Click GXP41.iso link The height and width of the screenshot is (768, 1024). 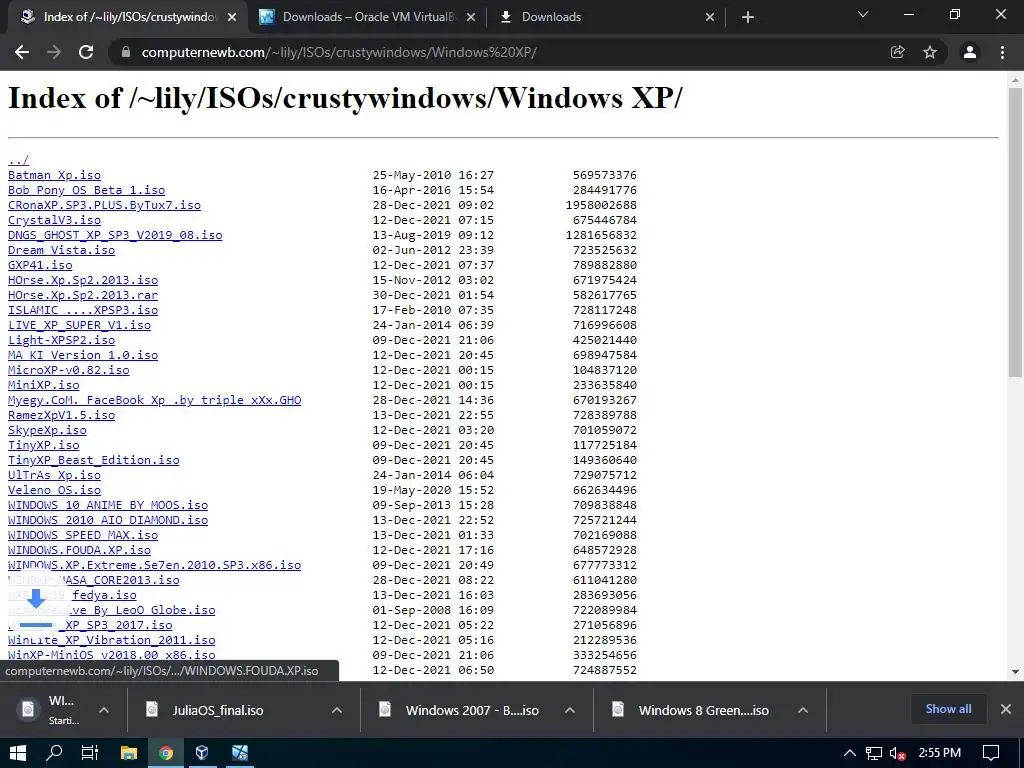40,265
